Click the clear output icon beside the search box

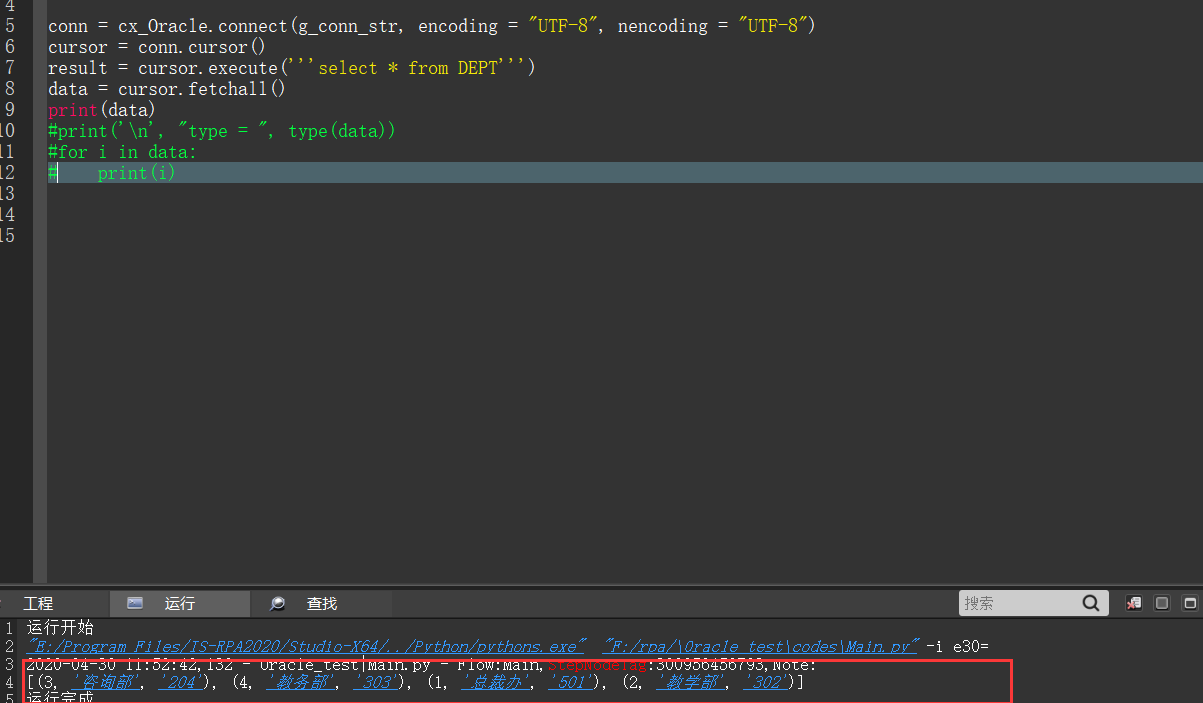tap(1134, 603)
